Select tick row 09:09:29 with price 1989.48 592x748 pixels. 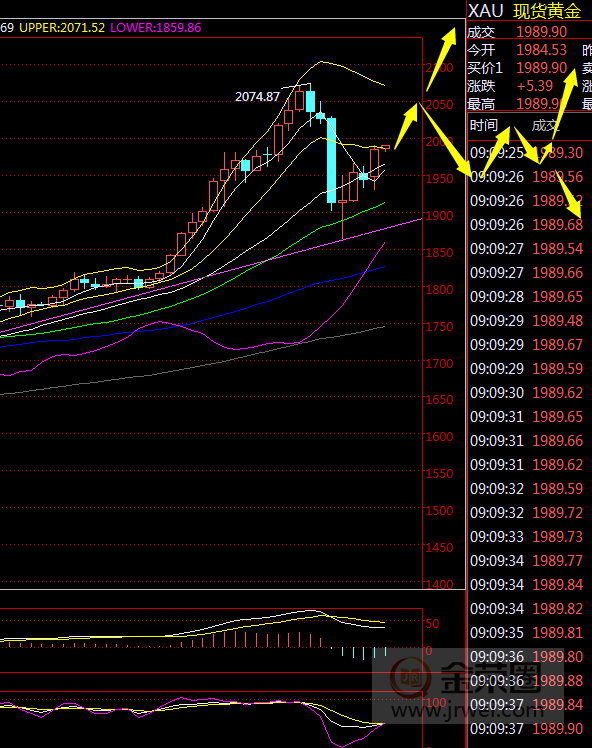(x=527, y=321)
